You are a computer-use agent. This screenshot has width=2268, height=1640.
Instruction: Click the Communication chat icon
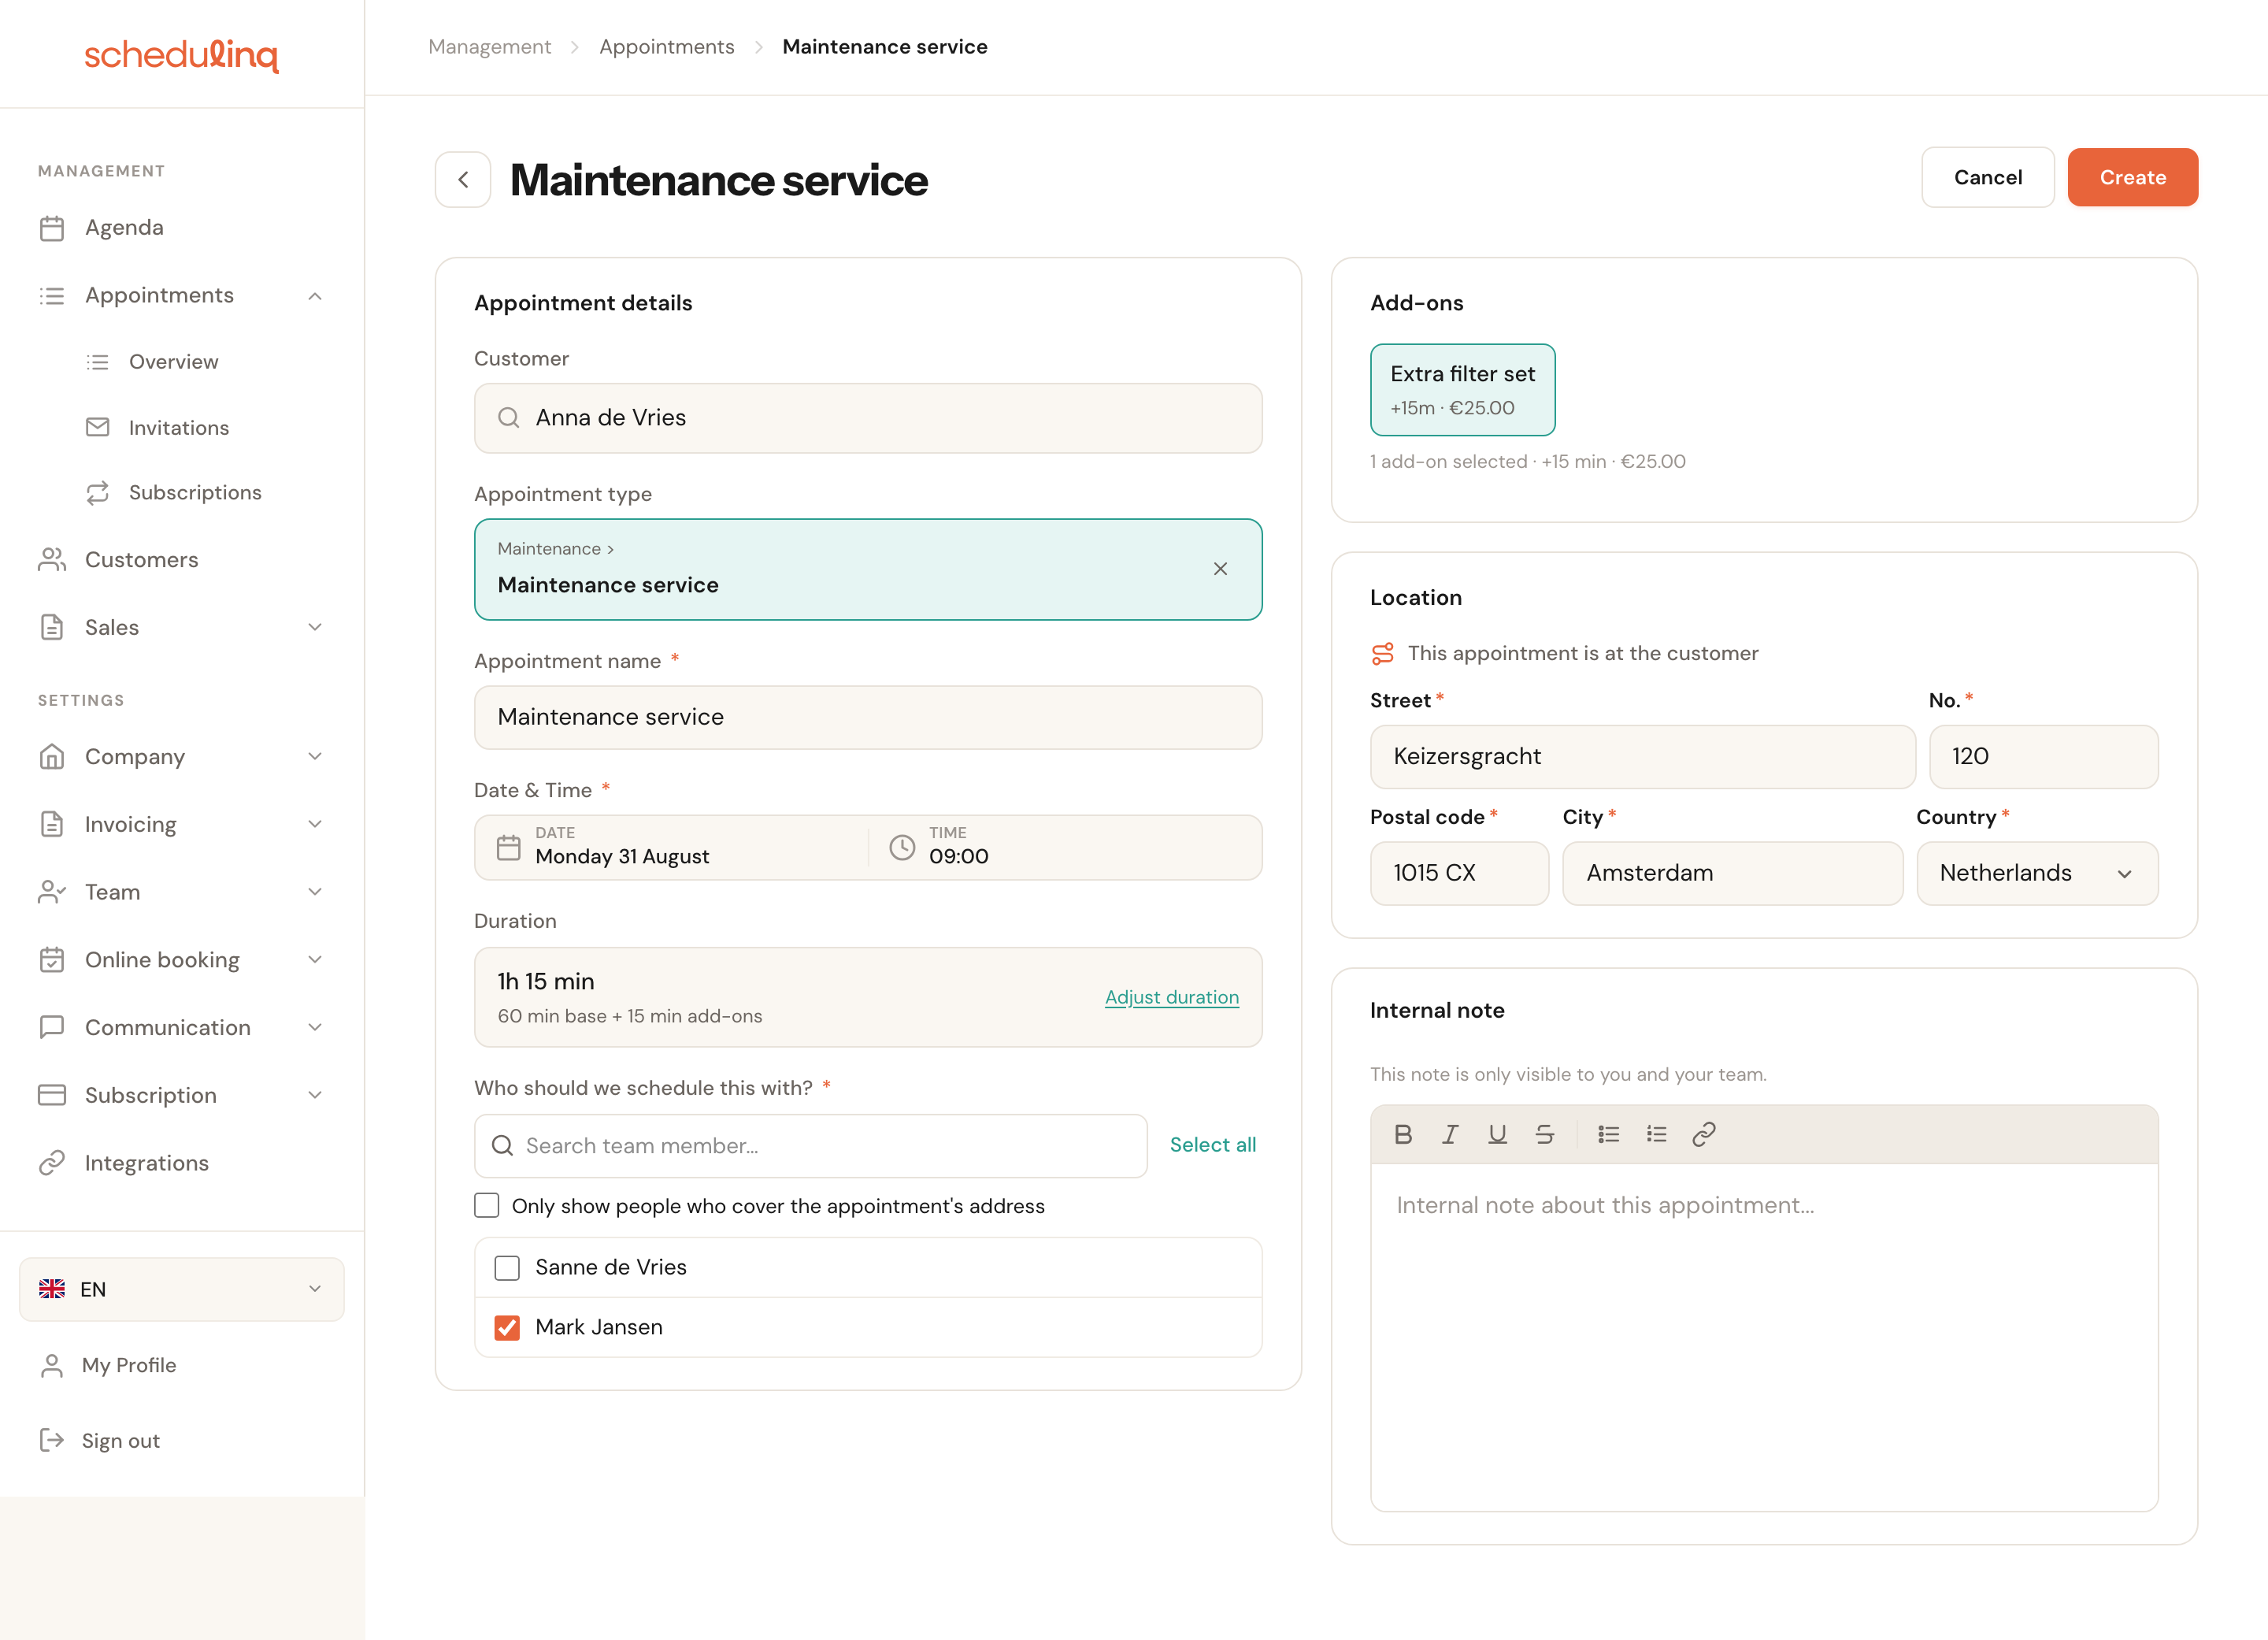click(x=52, y=1027)
